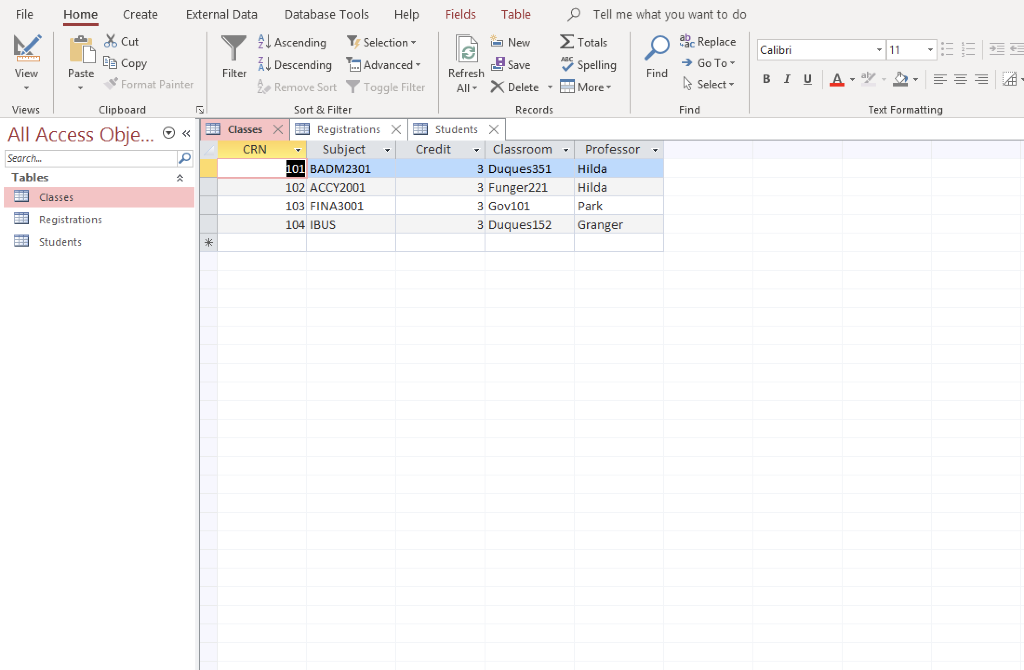Activate the Format Painter
Screen dimensions: 1024x670
tap(149, 84)
